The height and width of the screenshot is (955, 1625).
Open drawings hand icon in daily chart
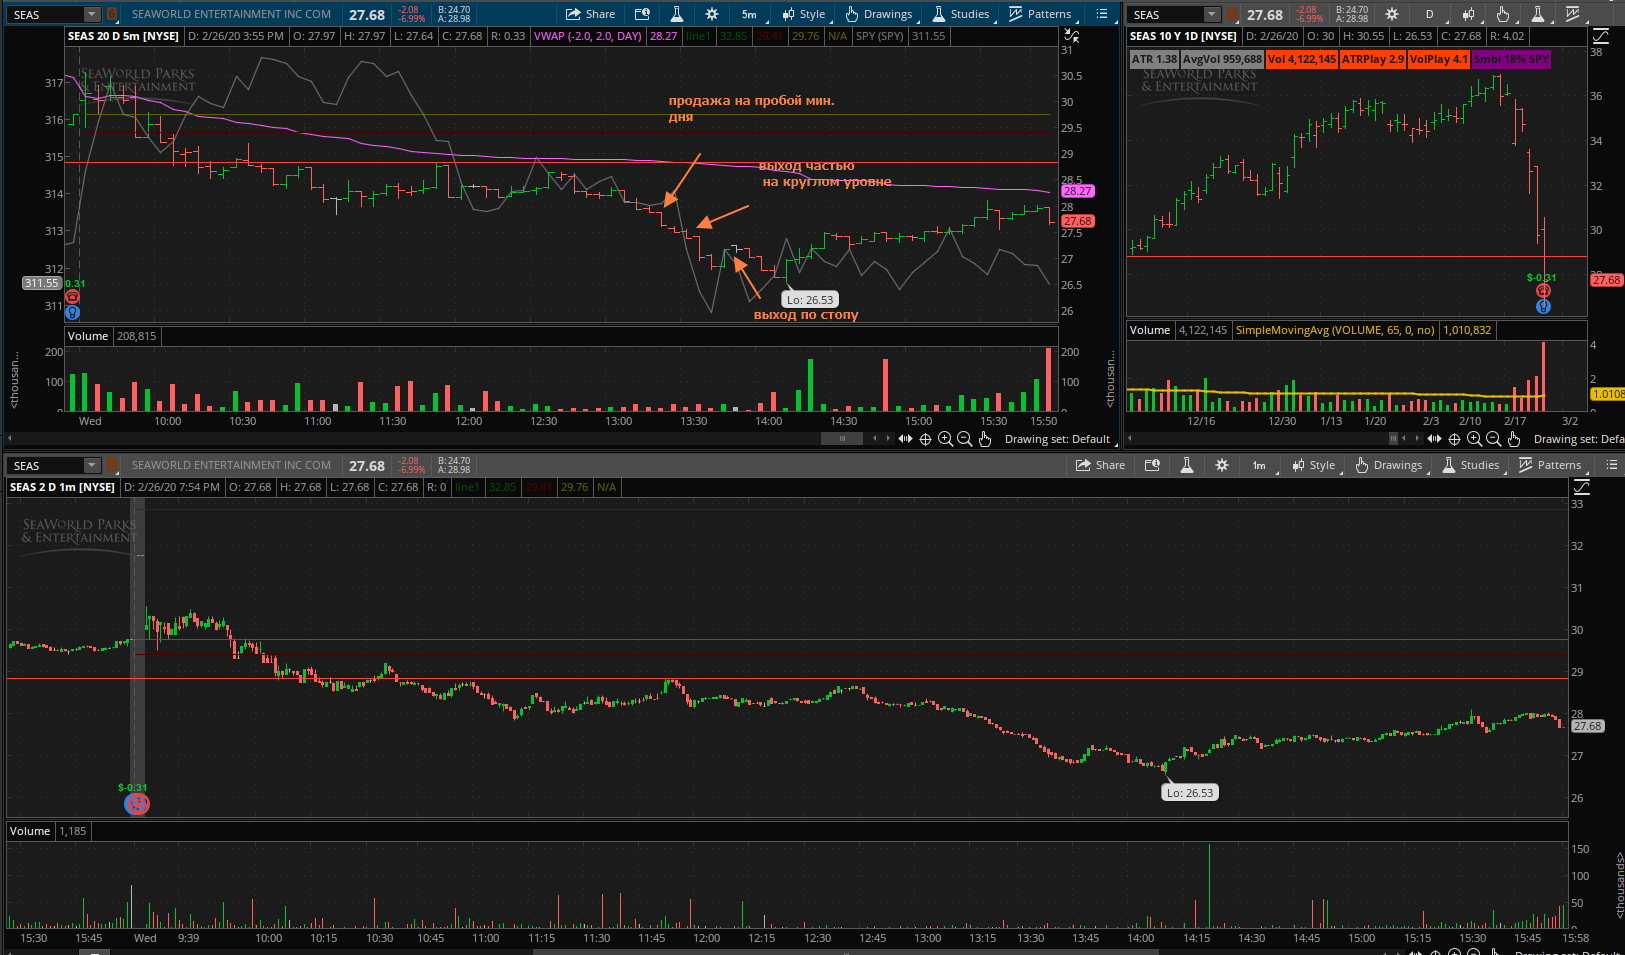pos(1503,14)
